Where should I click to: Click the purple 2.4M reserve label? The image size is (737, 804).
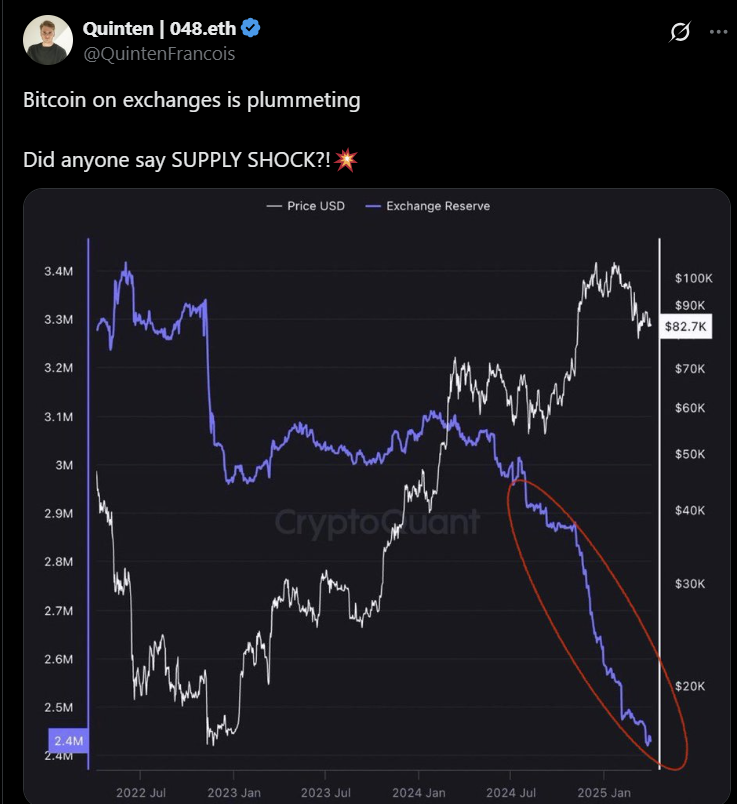(64, 742)
